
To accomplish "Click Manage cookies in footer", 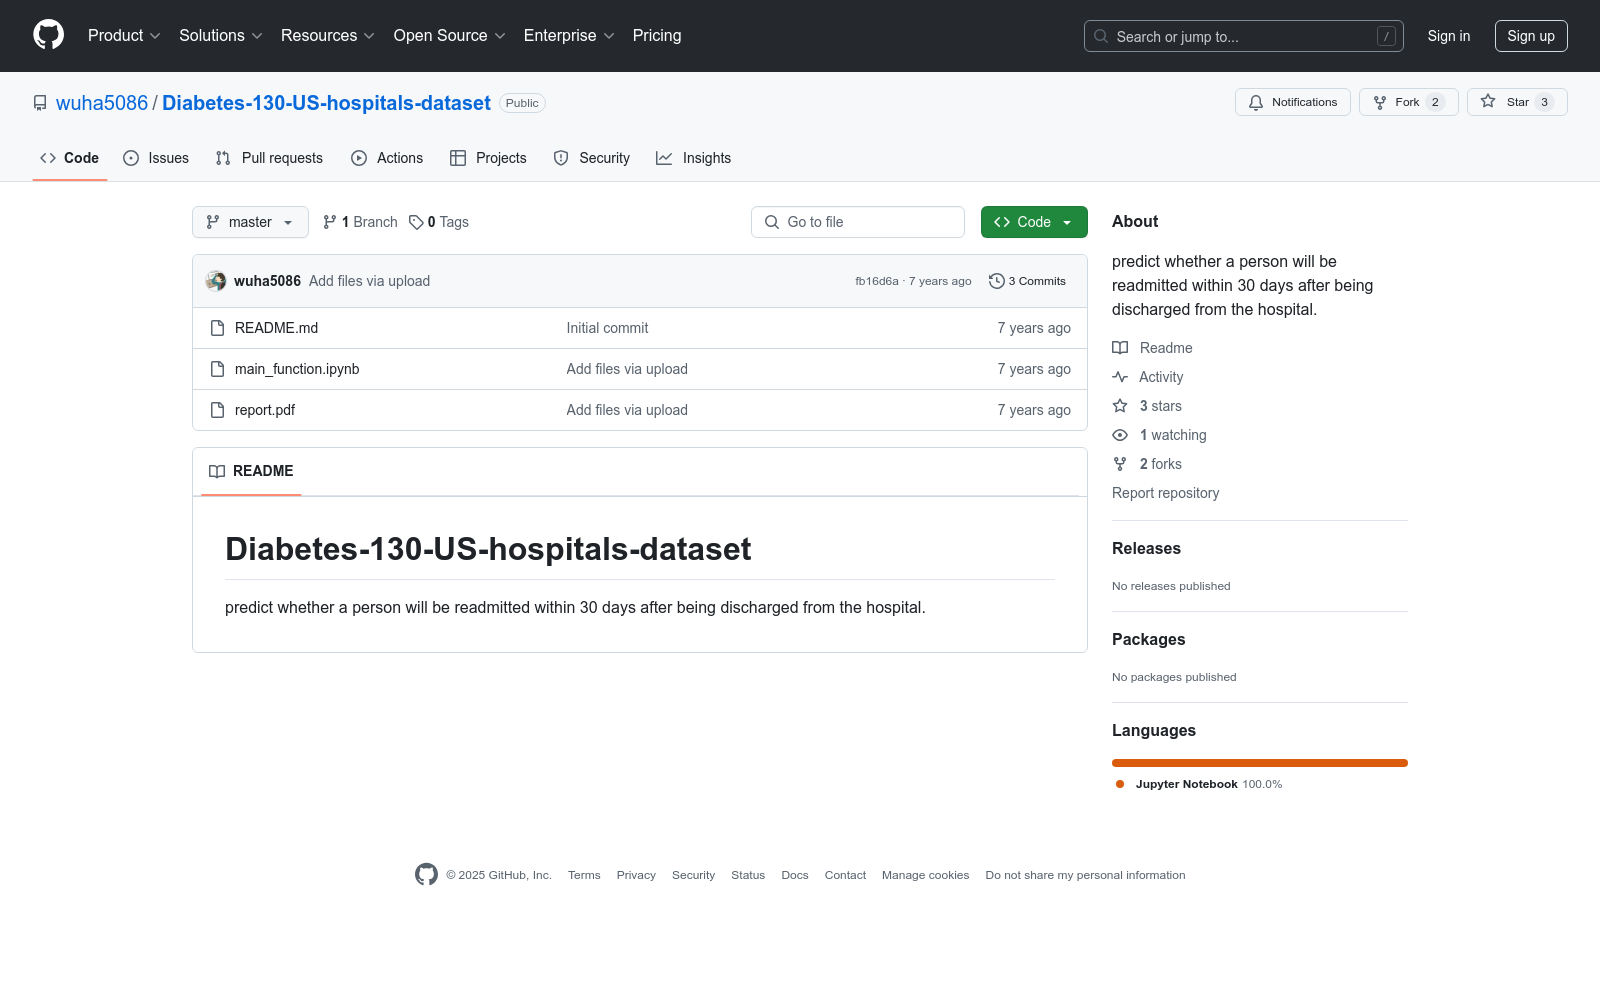I will pyautogui.click(x=926, y=875).
